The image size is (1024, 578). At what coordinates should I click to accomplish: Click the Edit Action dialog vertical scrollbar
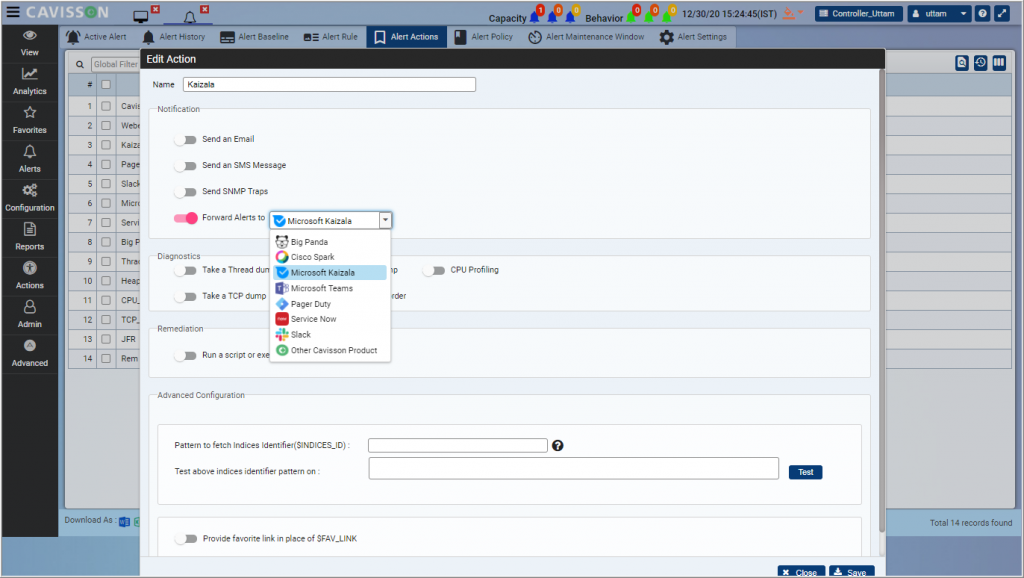[882, 300]
